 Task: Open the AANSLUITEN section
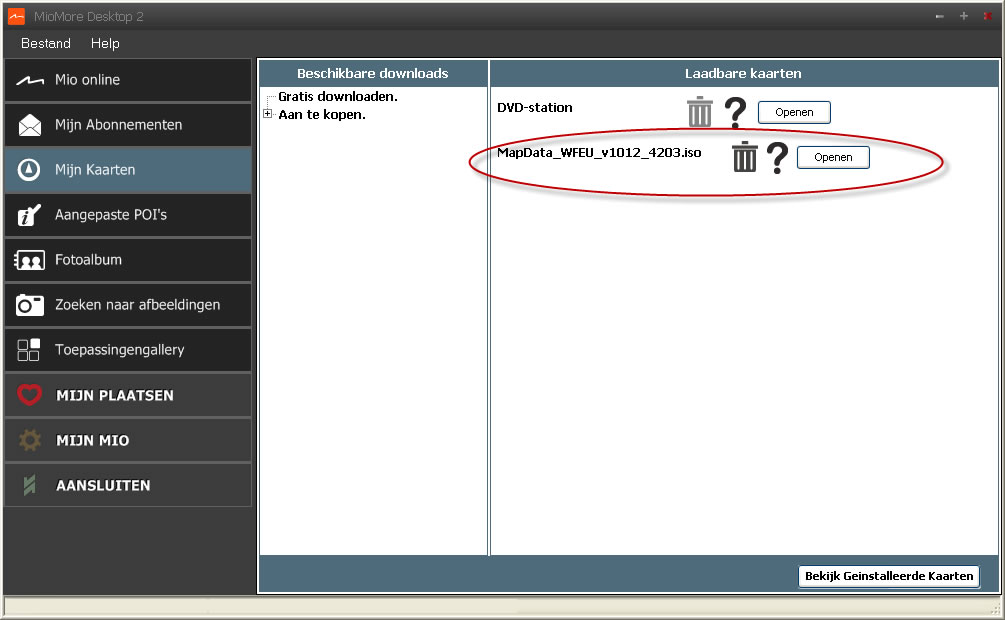128,485
